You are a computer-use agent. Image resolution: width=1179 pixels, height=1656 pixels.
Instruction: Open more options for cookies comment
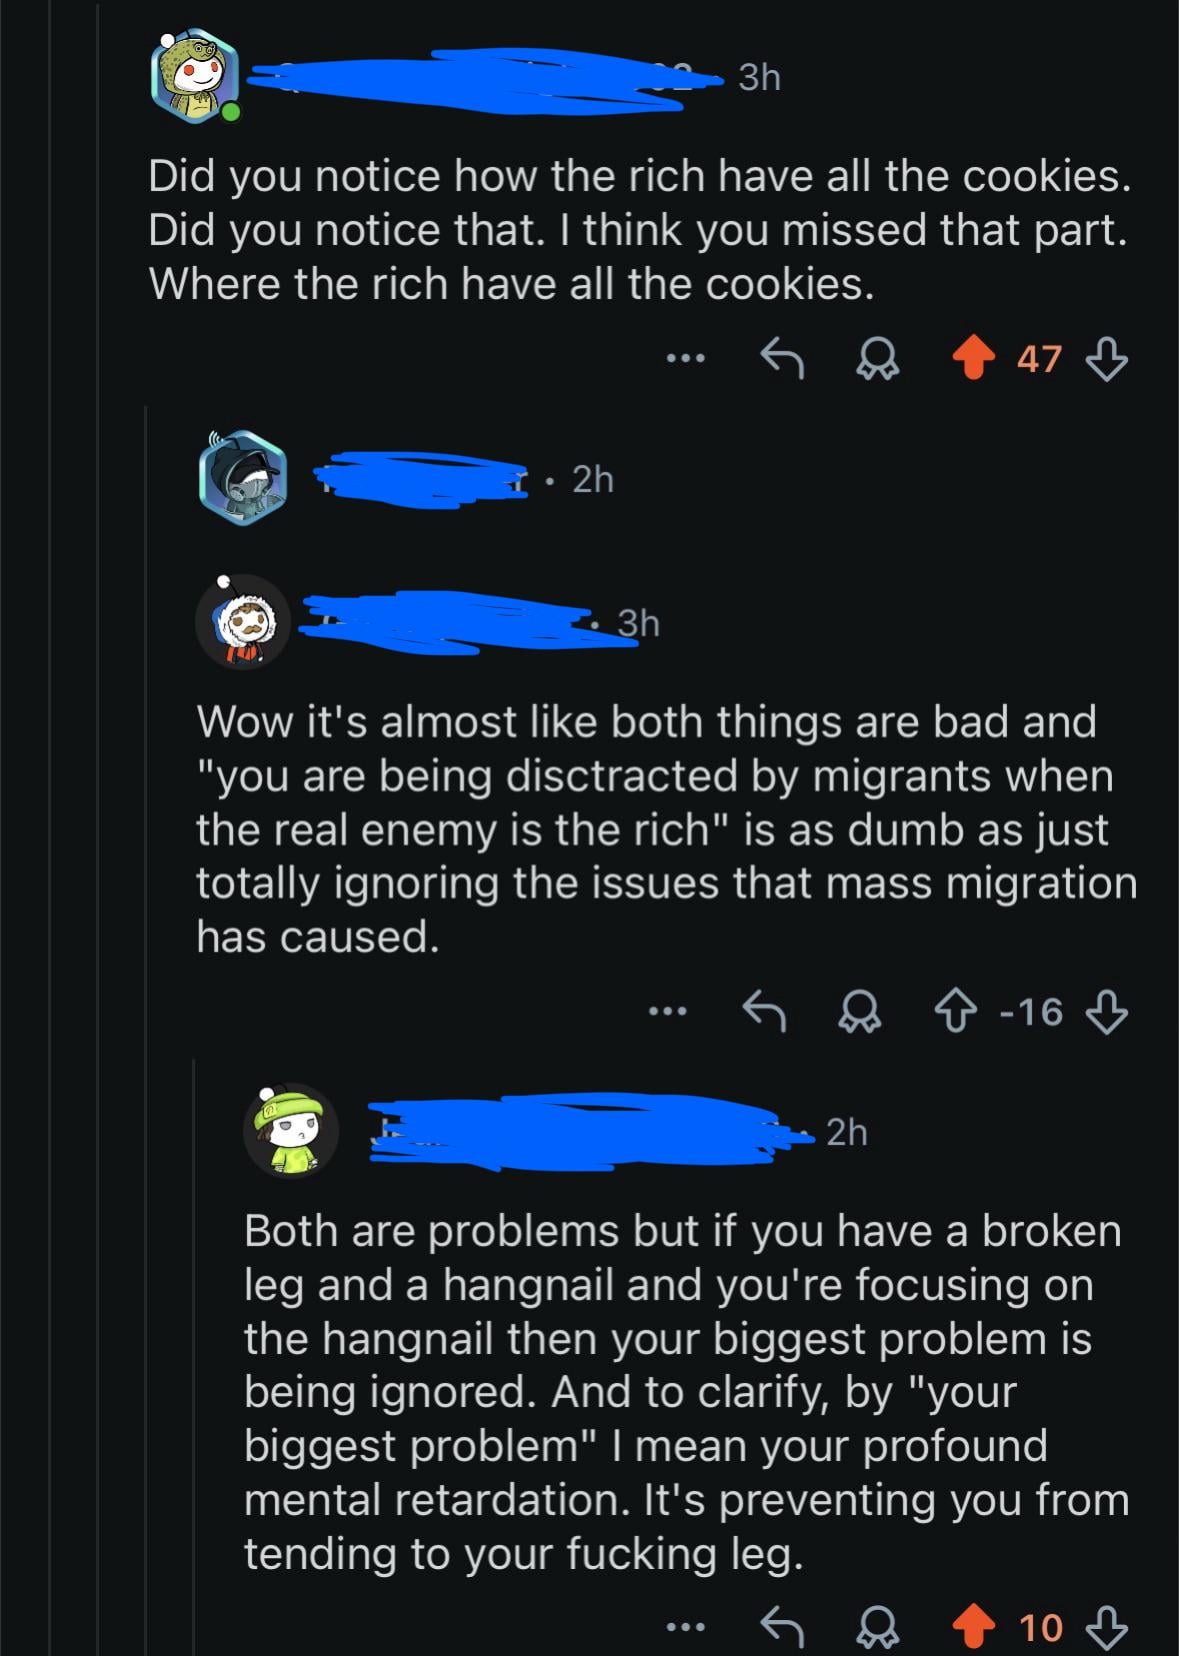pyautogui.click(x=689, y=358)
